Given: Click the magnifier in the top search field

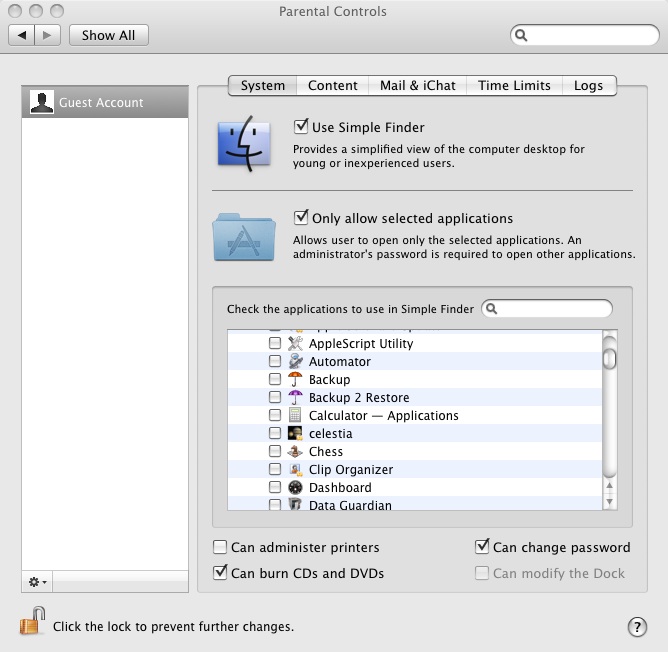Looking at the screenshot, I should pos(521,35).
